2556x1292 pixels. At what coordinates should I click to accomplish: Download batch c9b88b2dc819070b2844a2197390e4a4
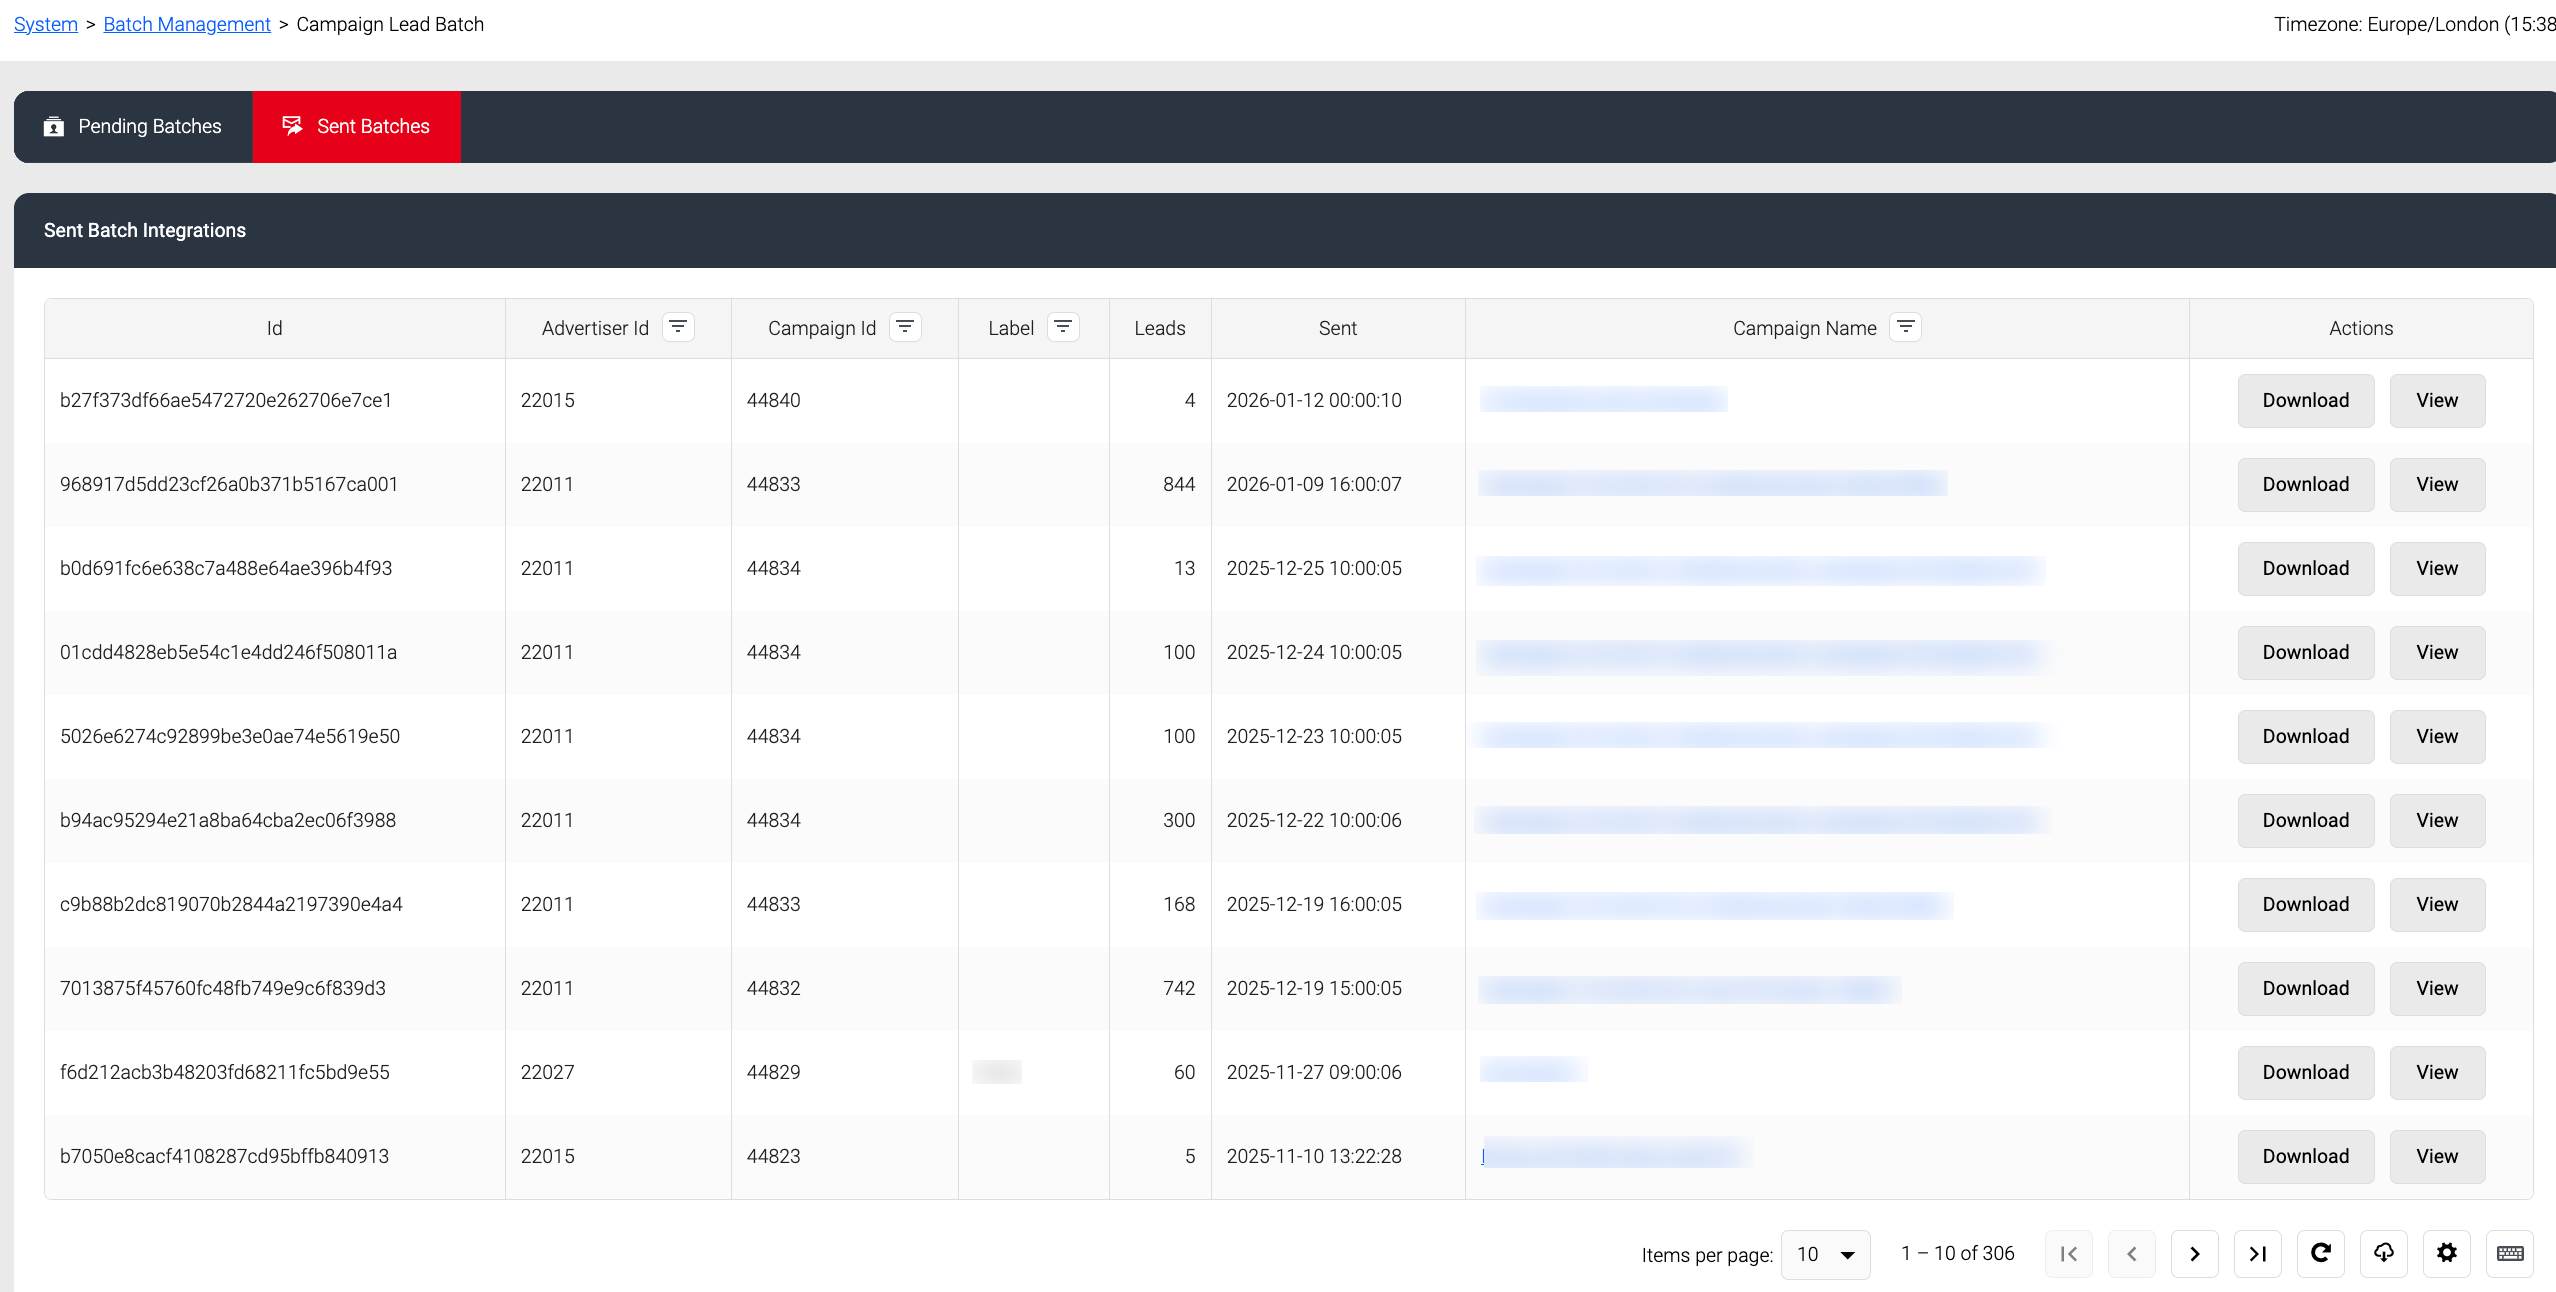(x=2306, y=905)
